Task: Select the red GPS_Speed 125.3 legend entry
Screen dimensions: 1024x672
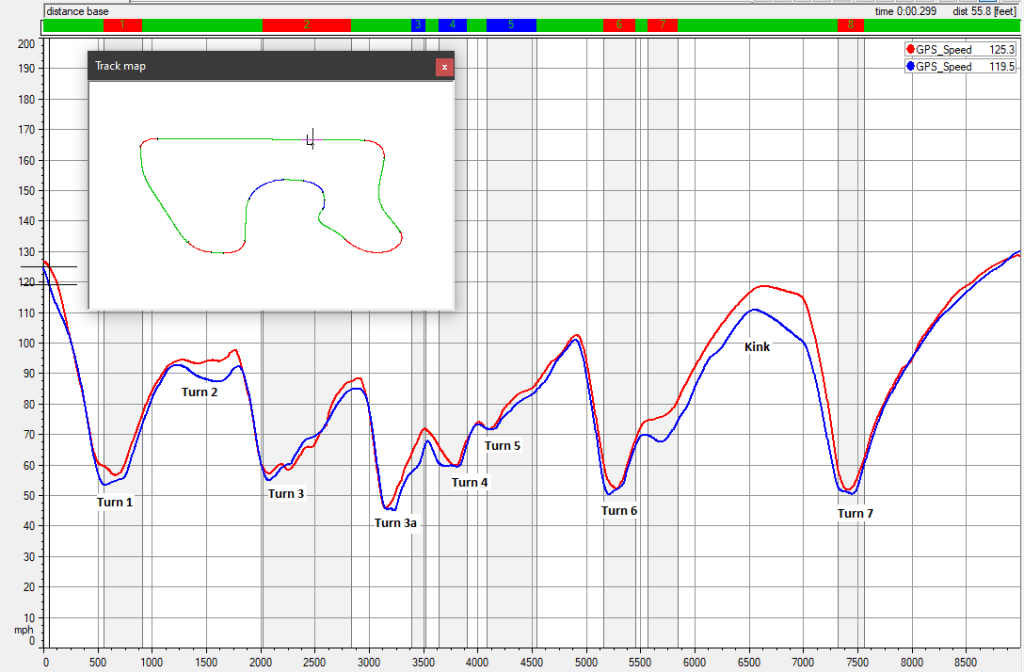Action: (x=960, y=49)
